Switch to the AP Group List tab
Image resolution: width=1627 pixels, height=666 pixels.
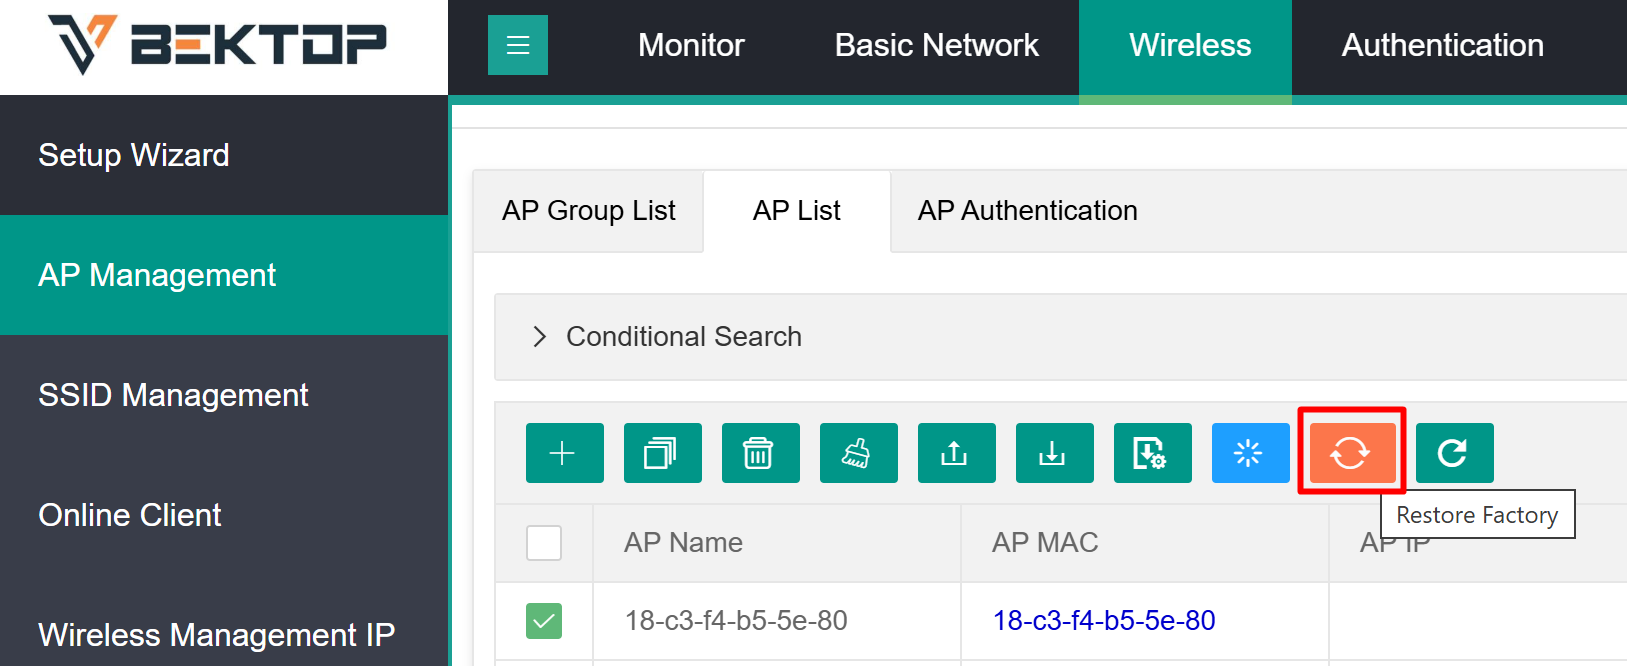tap(588, 211)
